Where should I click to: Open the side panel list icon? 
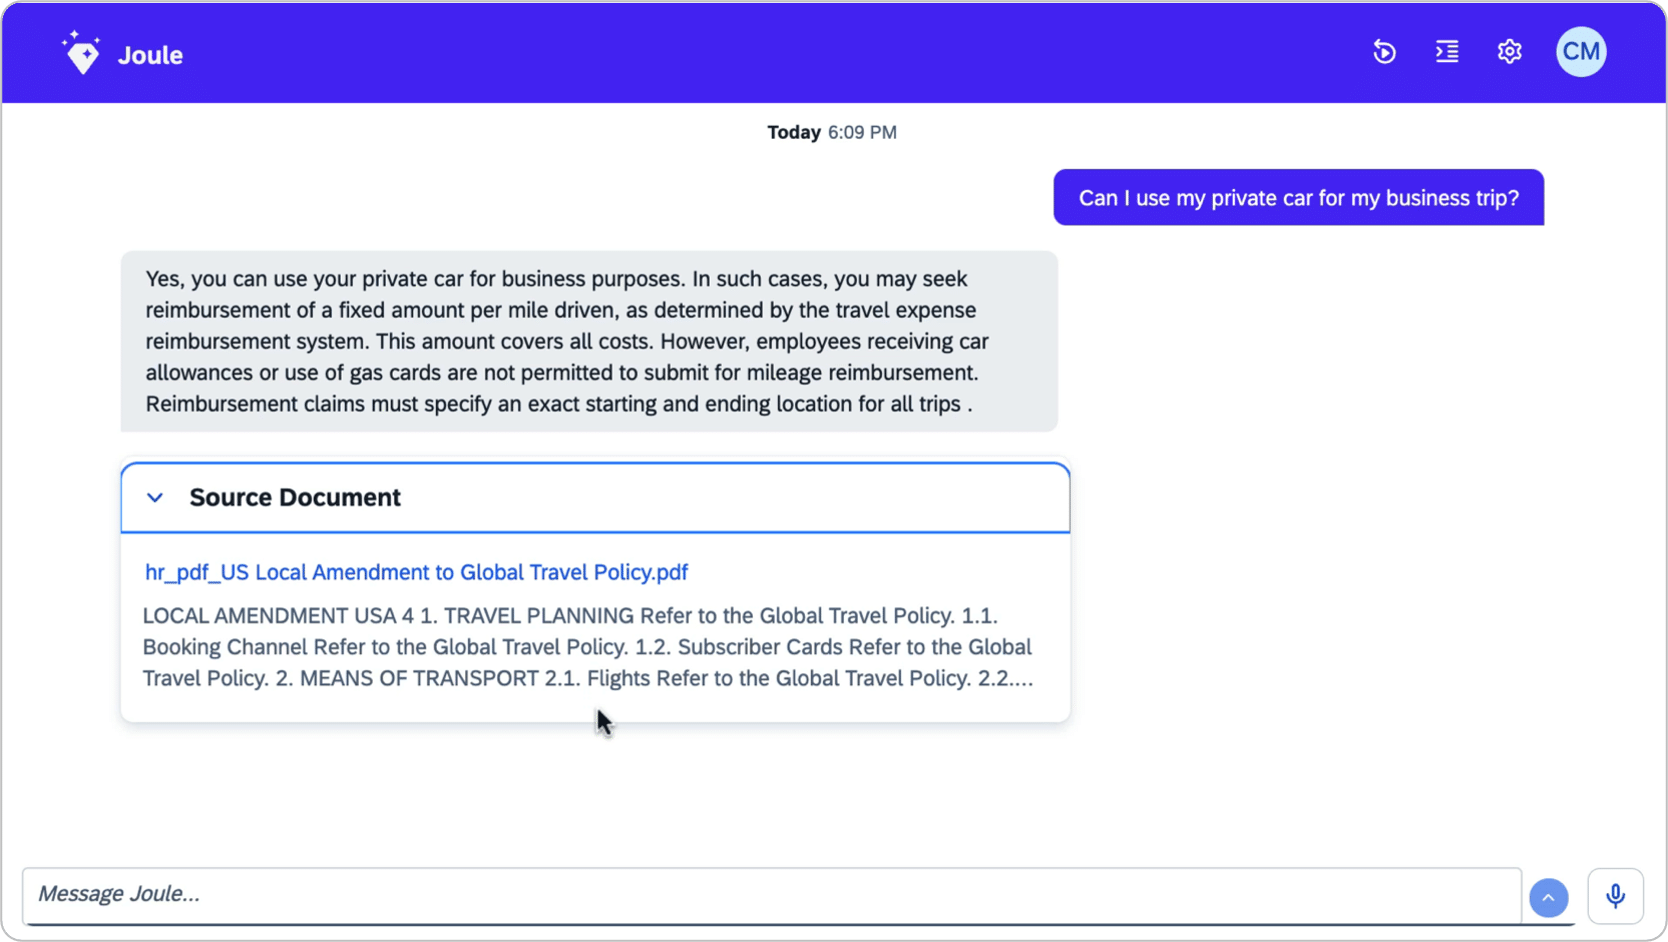pos(1447,52)
